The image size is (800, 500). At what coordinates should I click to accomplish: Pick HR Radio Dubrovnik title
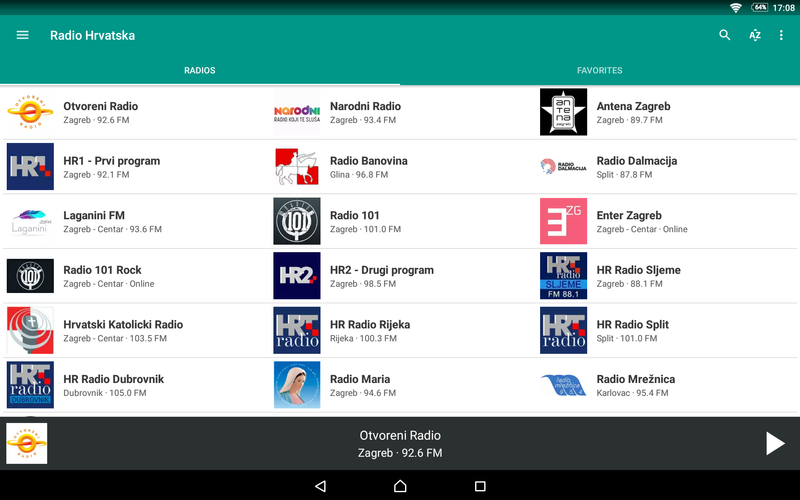pos(113,379)
